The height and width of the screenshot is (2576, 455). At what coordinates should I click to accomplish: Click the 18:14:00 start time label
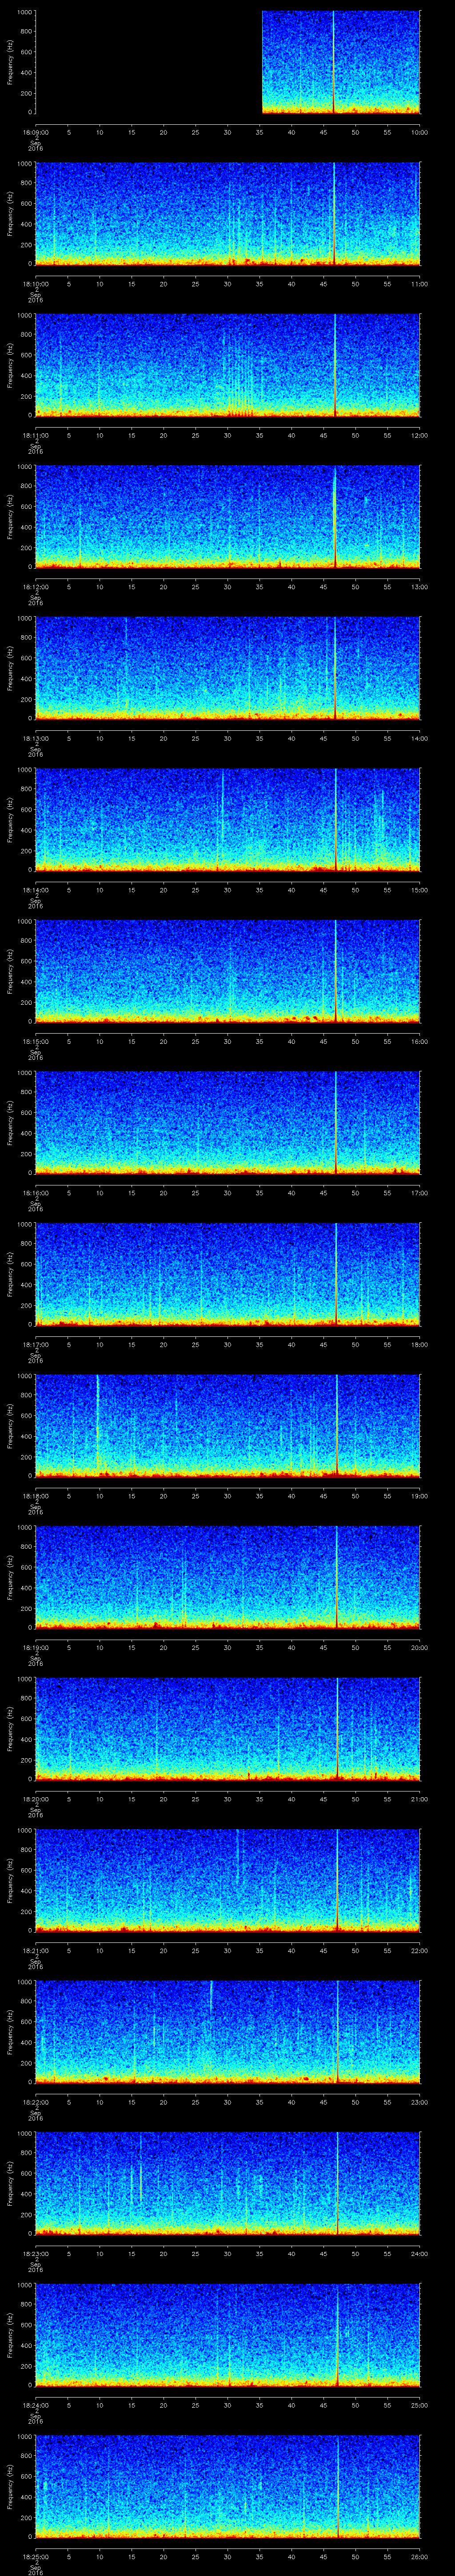coord(35,890)
